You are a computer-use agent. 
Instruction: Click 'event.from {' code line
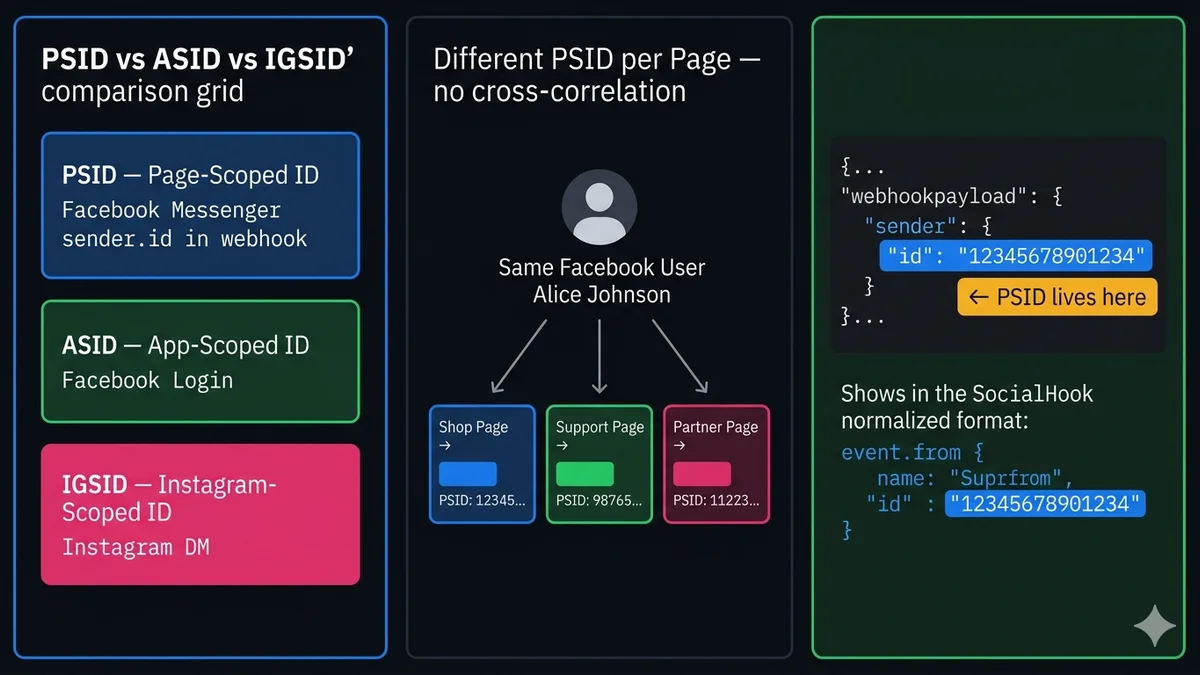[912, 452]
